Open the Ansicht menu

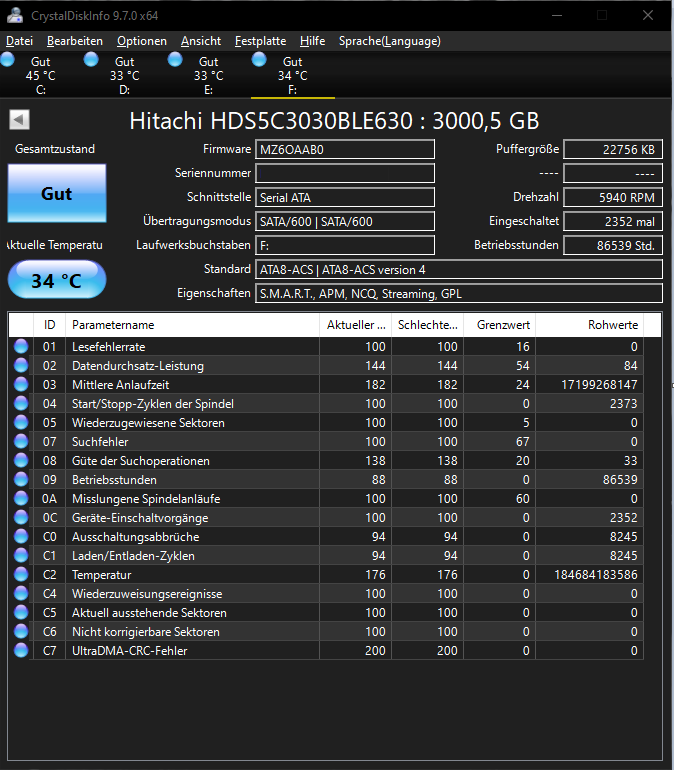coord(201,41)
